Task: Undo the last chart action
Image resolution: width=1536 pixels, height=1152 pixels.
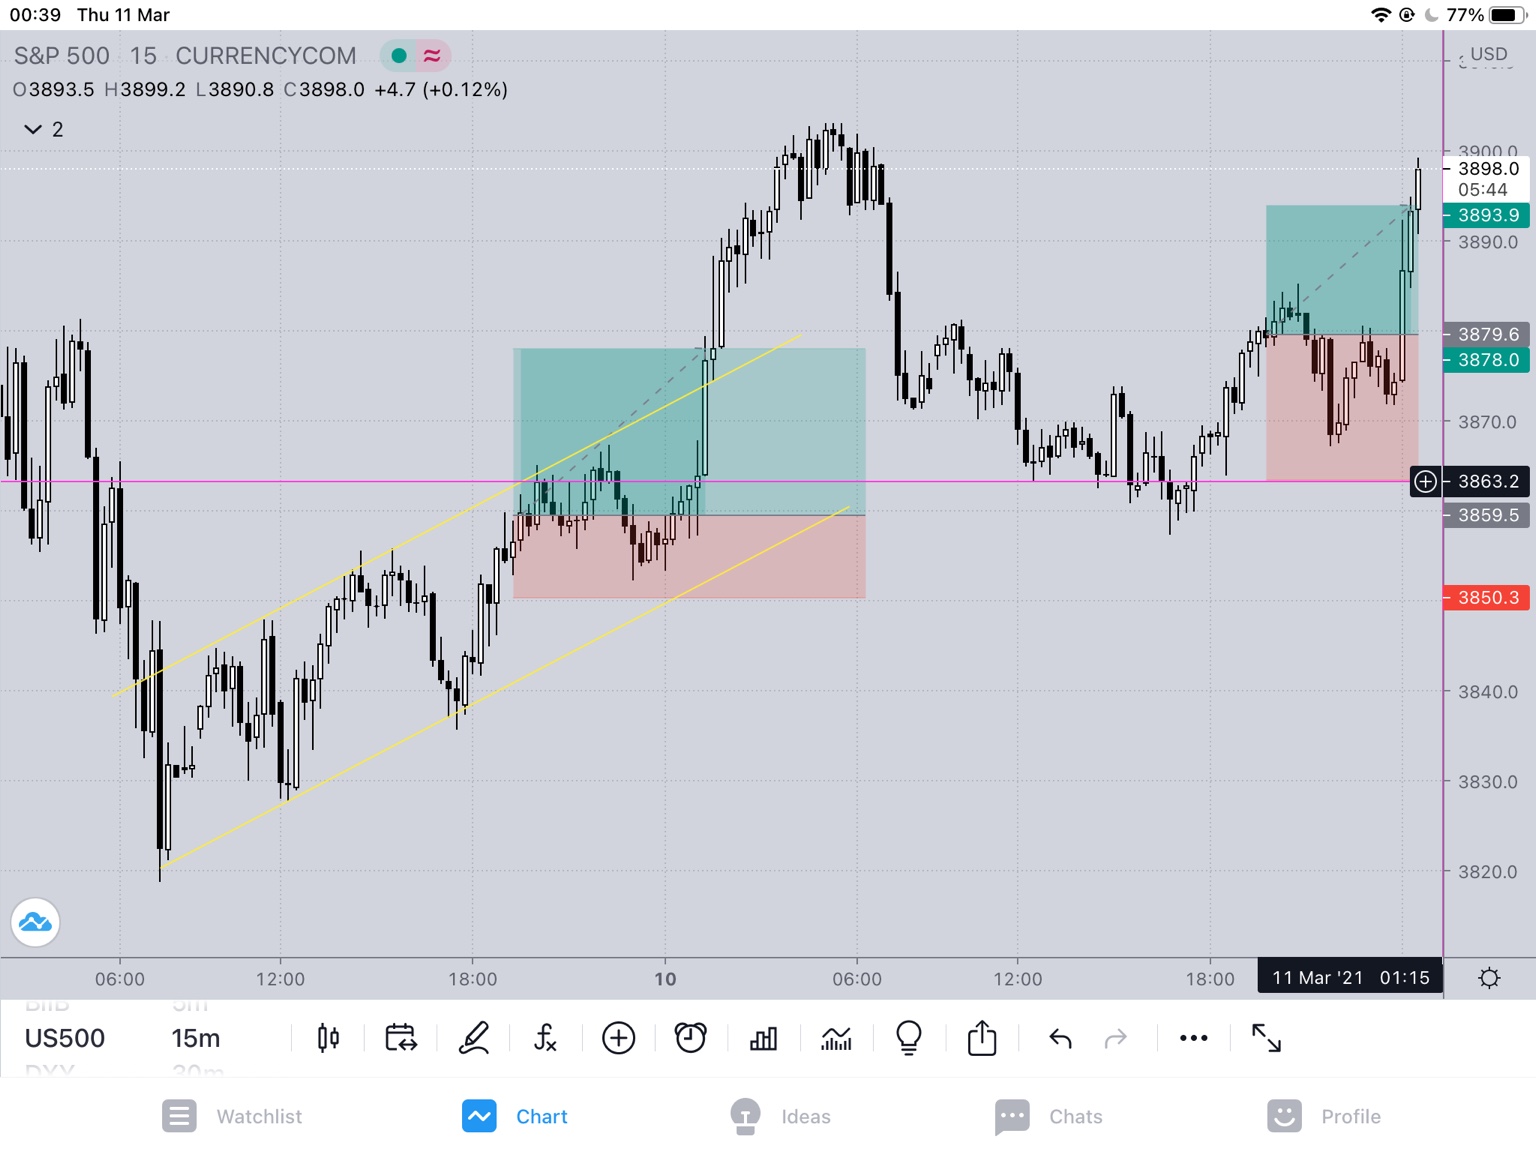Action: pos(1060,1039)
